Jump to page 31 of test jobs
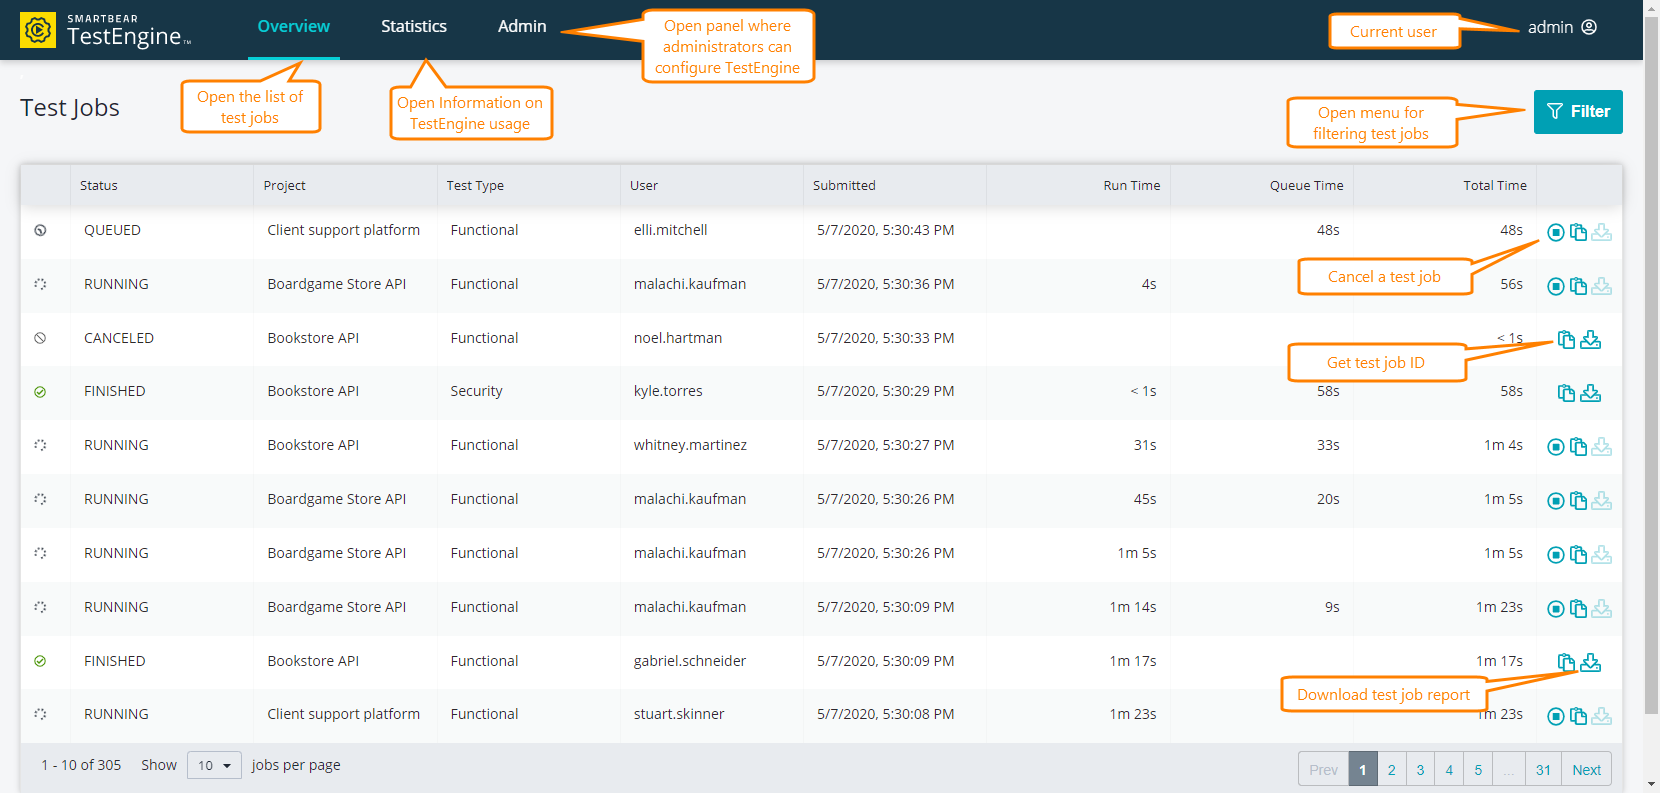The height and width of the screenshot is (793, 1660). [1543, 769]
